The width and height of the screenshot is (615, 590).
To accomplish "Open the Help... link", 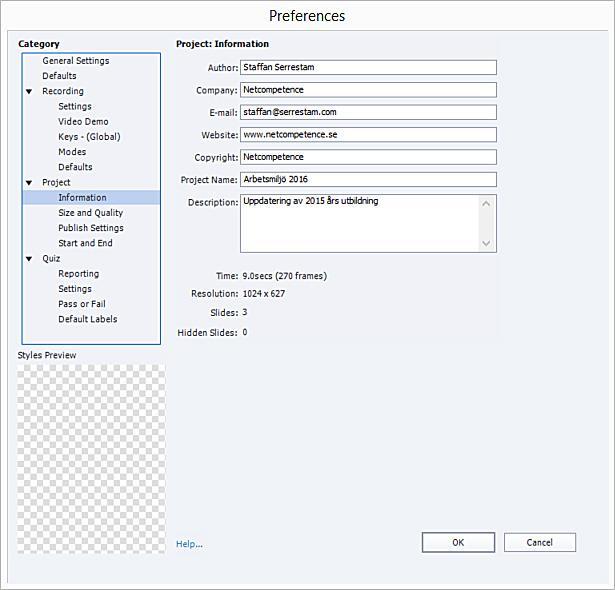I will coord(189,544).
